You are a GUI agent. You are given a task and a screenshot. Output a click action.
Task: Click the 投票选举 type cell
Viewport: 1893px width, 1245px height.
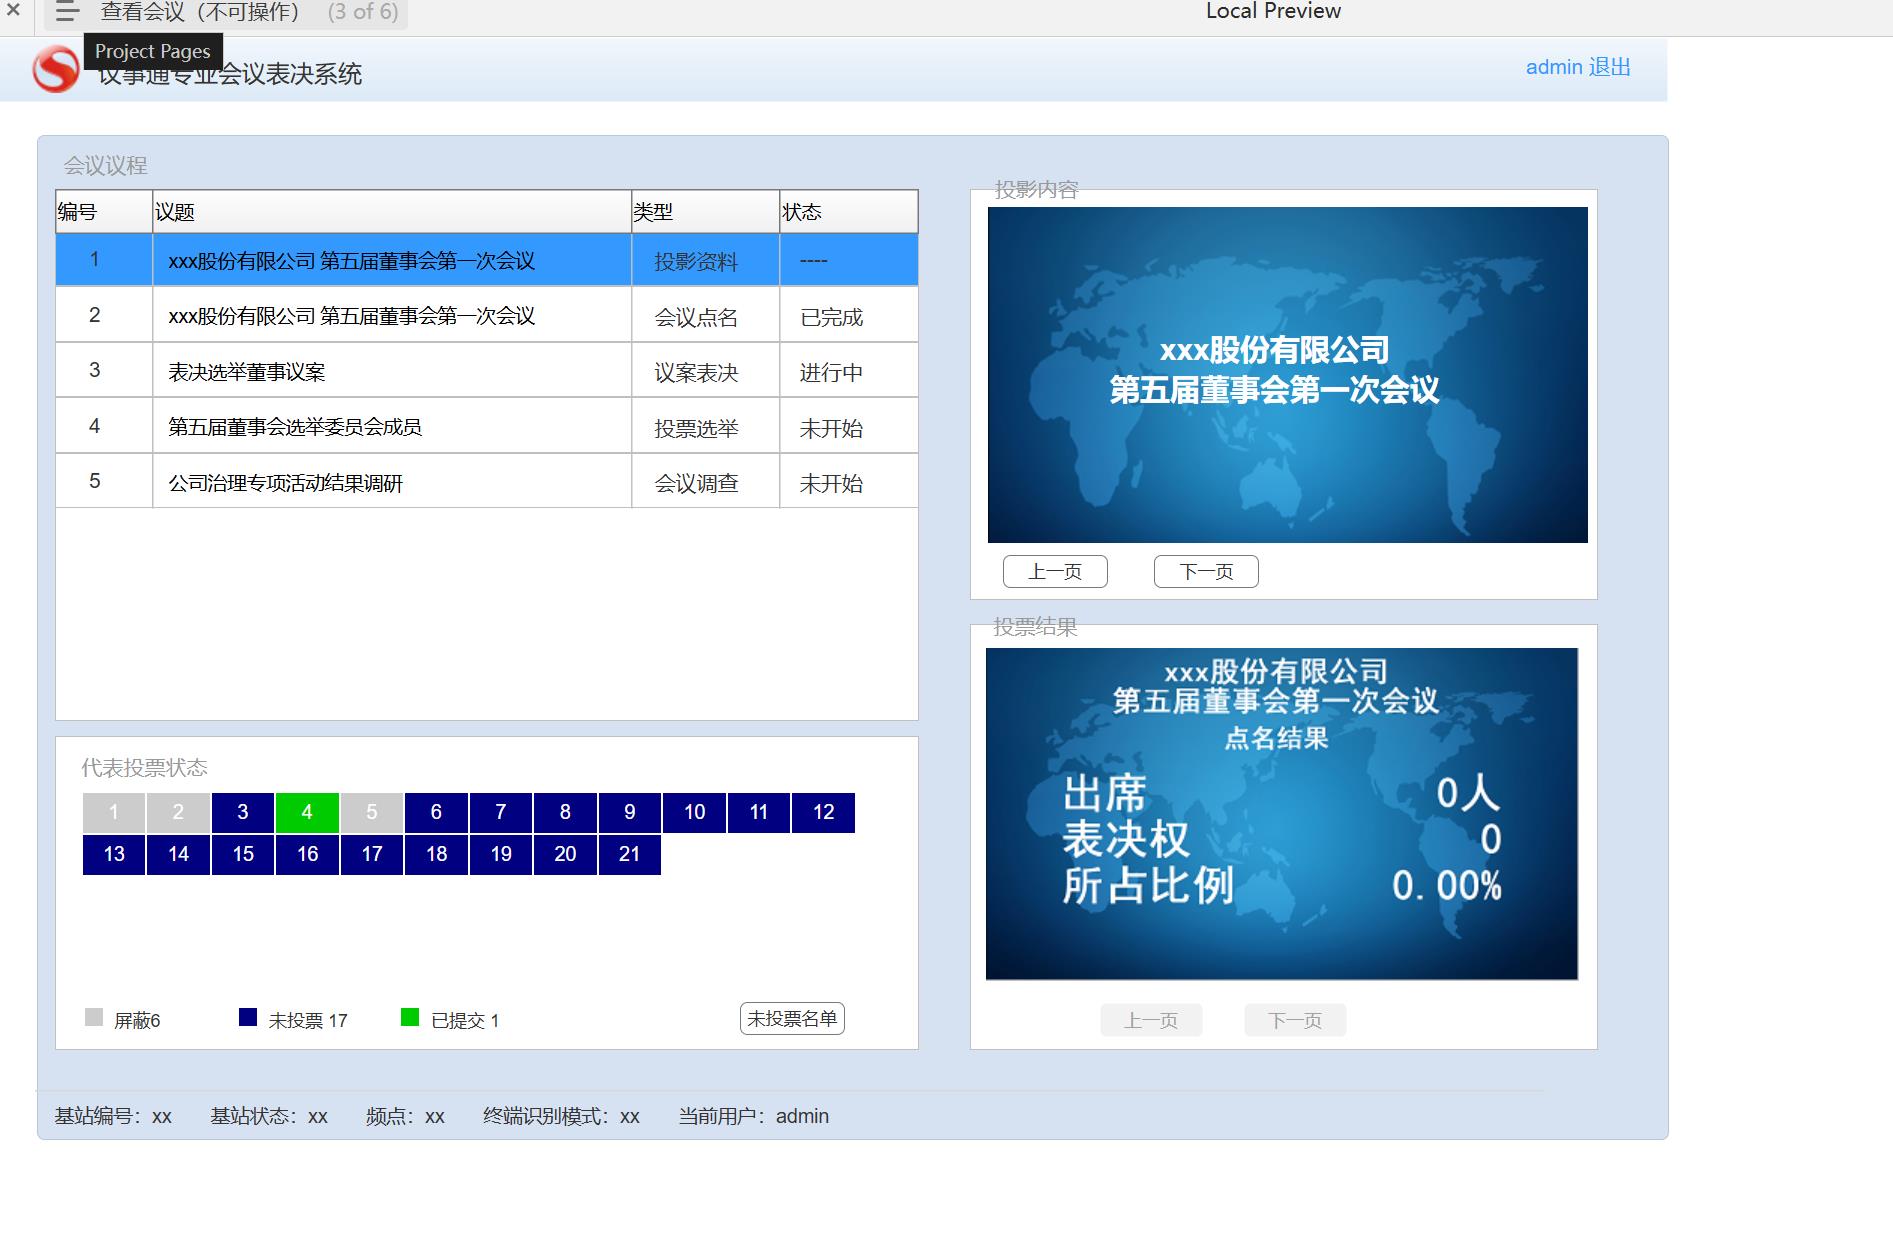coord(705,427)
